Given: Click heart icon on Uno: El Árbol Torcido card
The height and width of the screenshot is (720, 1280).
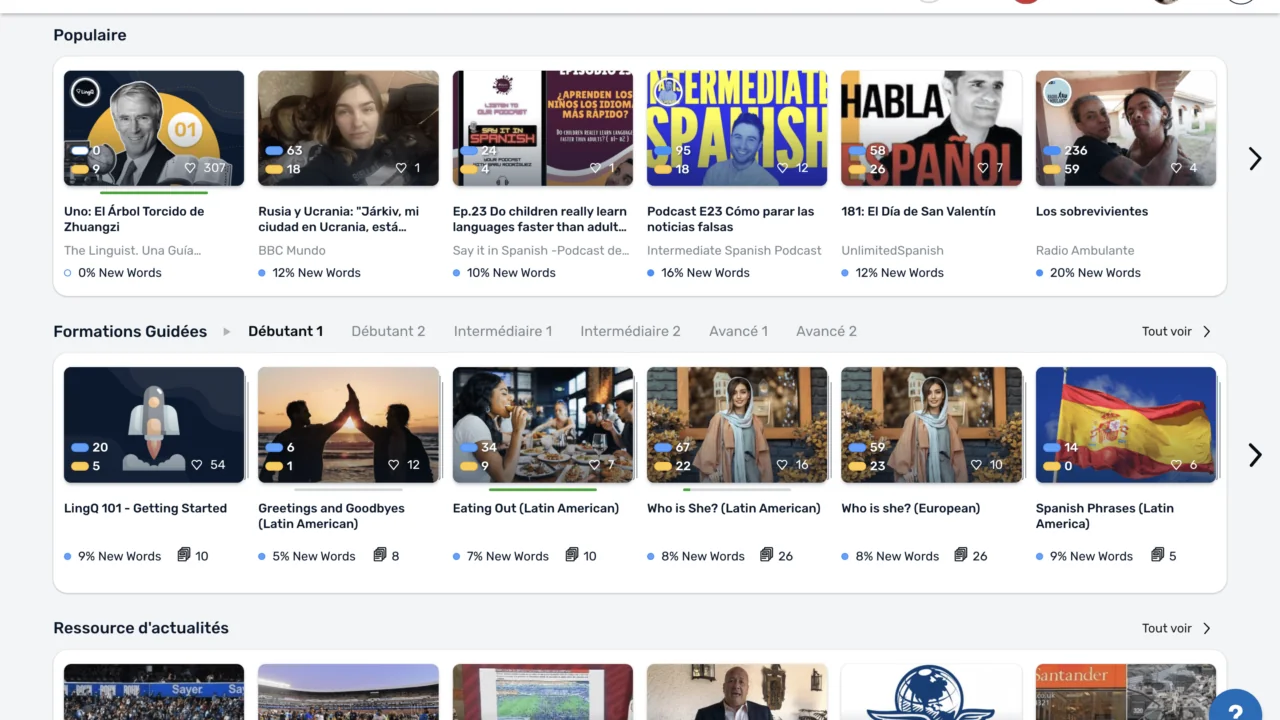Looking at the screenshot, I should [x=190, y=168].
